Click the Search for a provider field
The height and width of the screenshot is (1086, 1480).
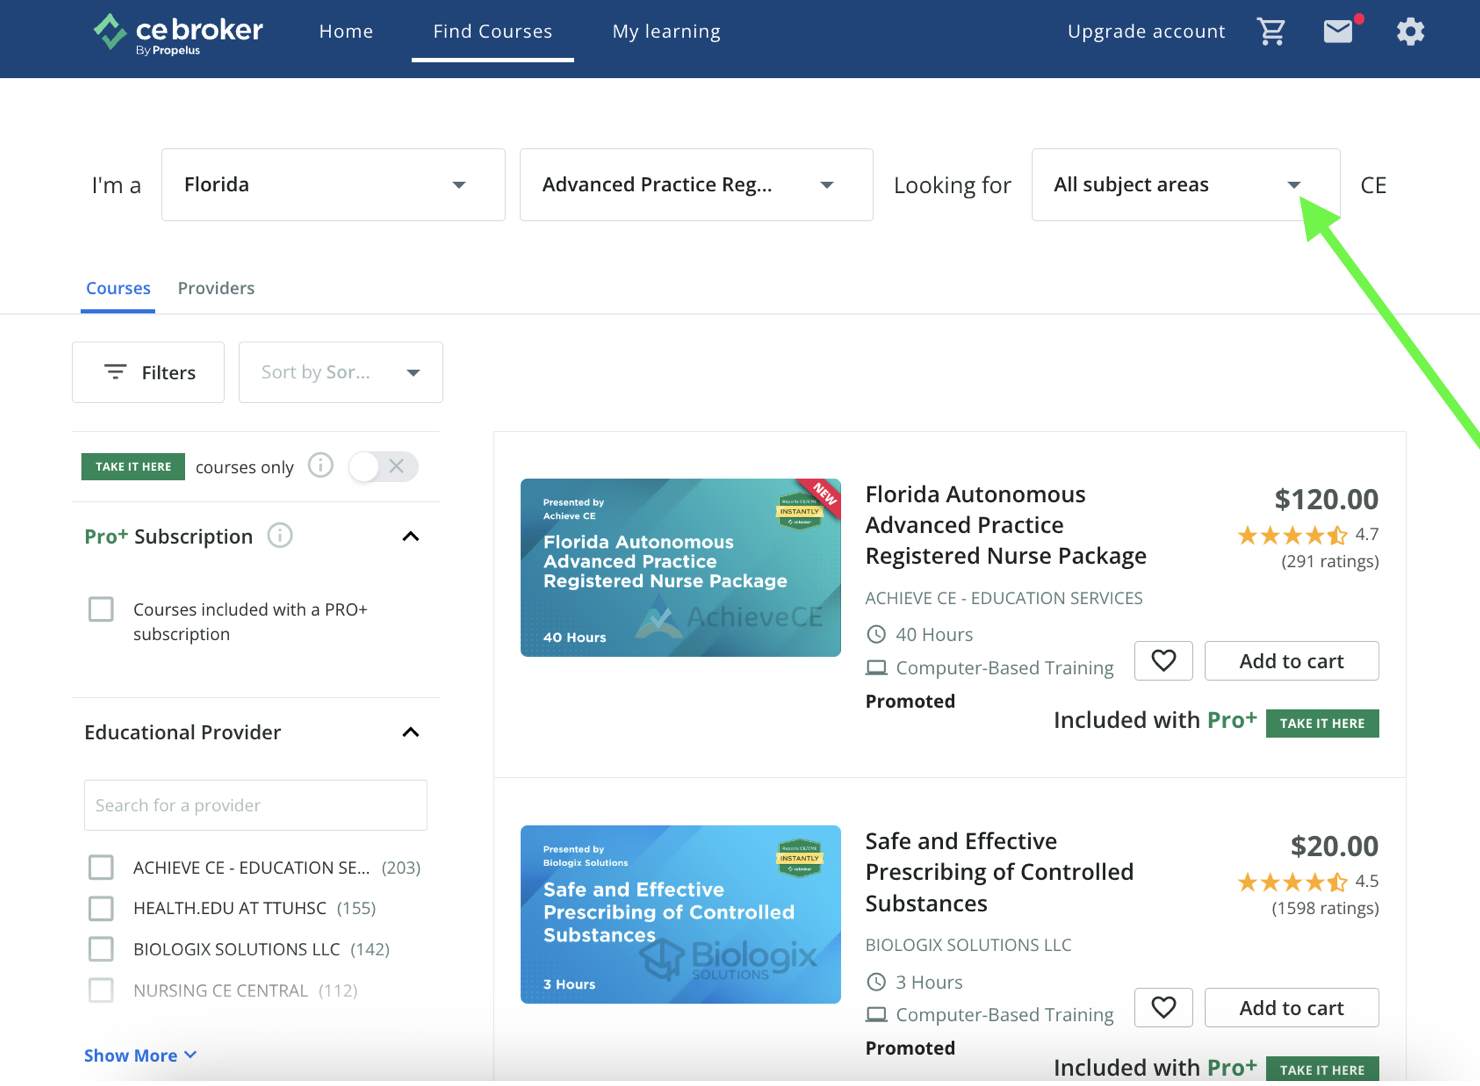point(255,805)
